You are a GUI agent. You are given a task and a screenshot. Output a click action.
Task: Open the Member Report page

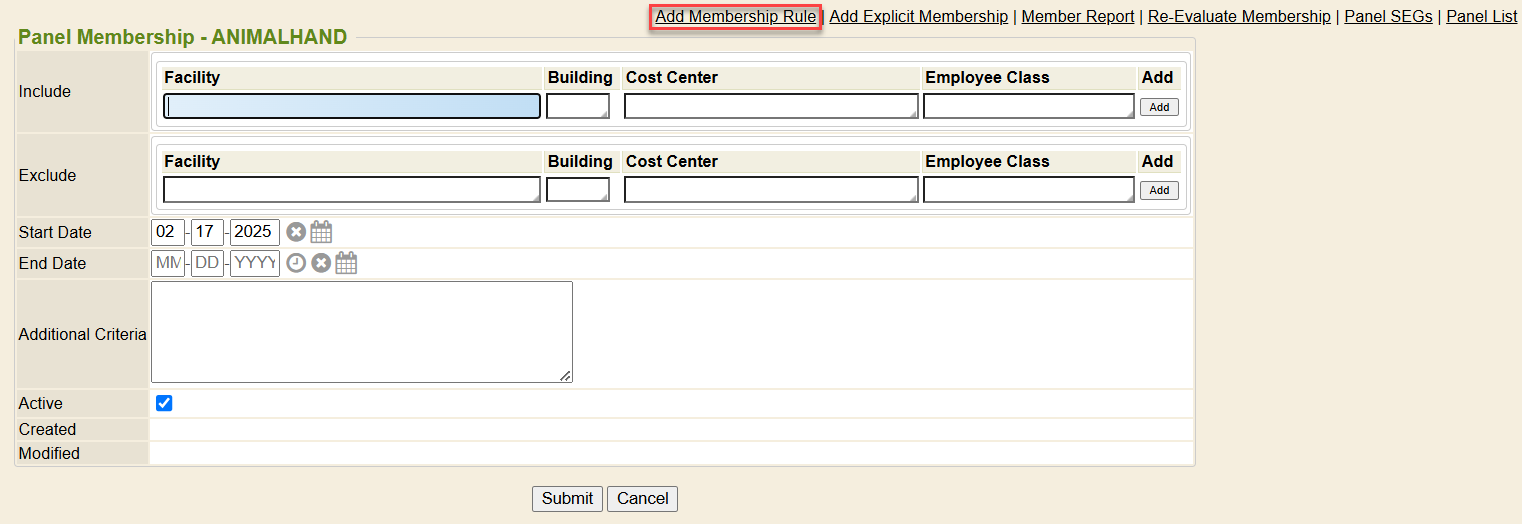[1077, 16]
